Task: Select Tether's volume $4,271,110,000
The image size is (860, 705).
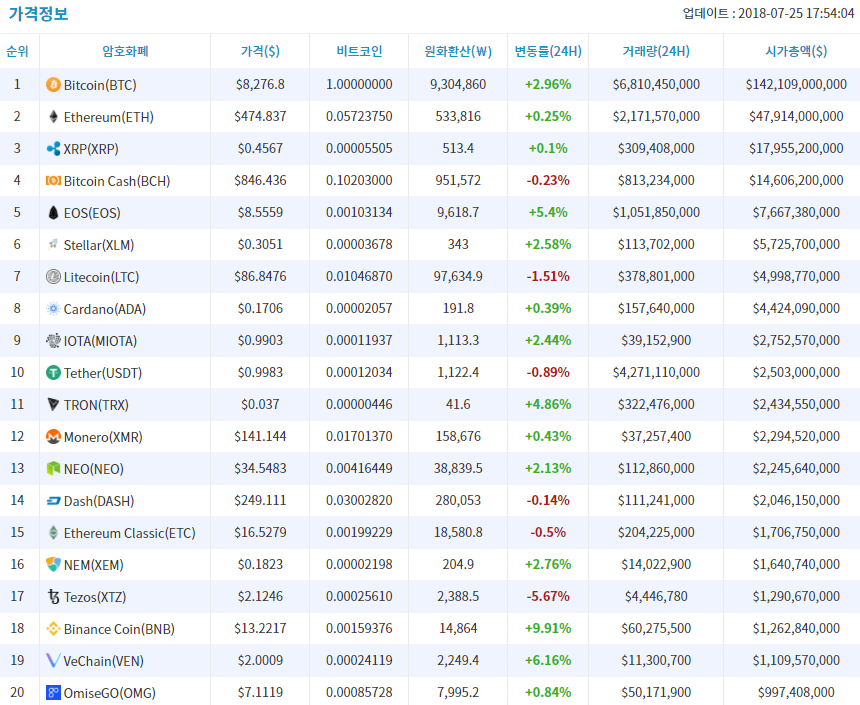Action: click(x=656, y=373)
